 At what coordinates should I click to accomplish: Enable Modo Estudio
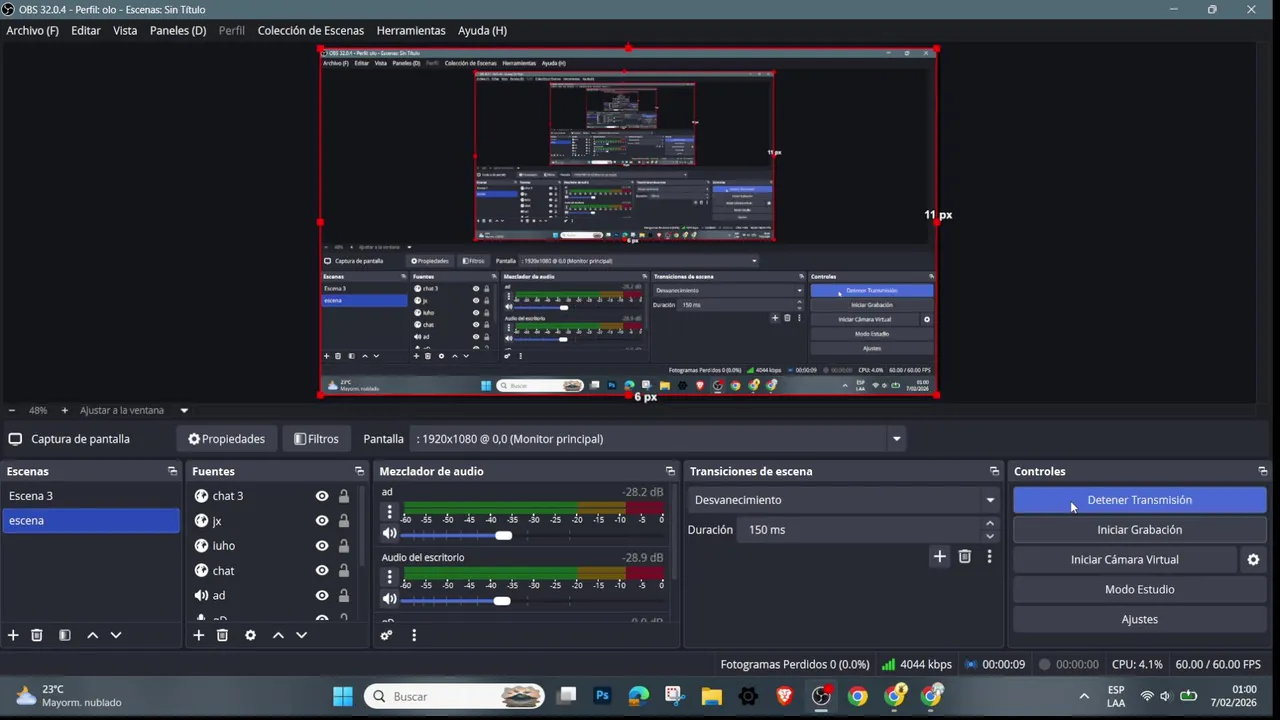tap(1140, 590)
